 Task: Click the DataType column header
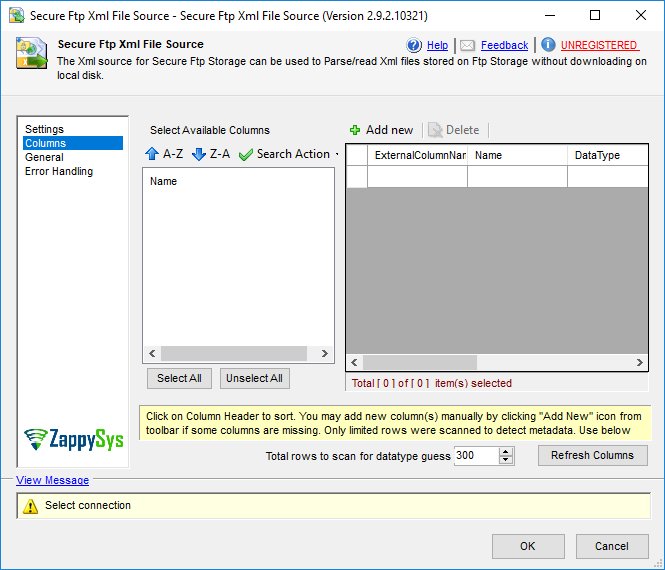click(x=607, y=155)
